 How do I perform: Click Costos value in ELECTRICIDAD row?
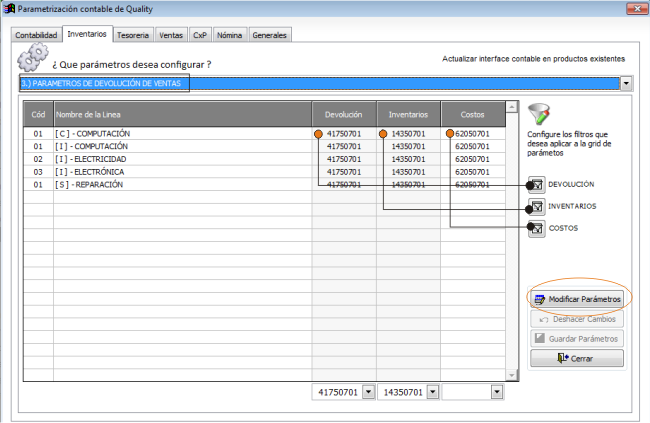[473, 159]
